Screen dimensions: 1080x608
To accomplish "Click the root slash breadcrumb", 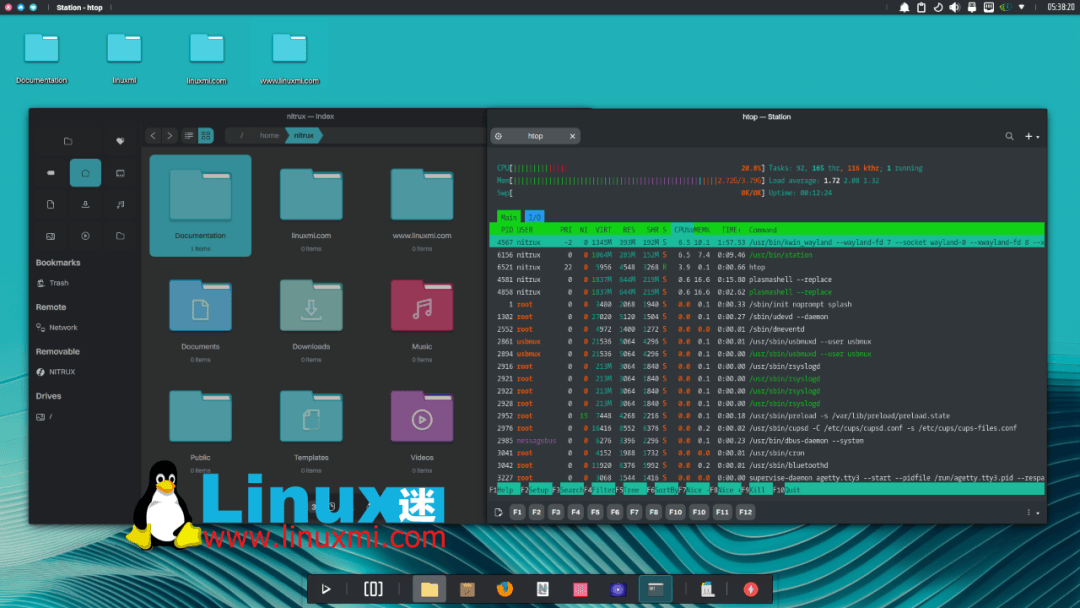I will click(241, 136).
